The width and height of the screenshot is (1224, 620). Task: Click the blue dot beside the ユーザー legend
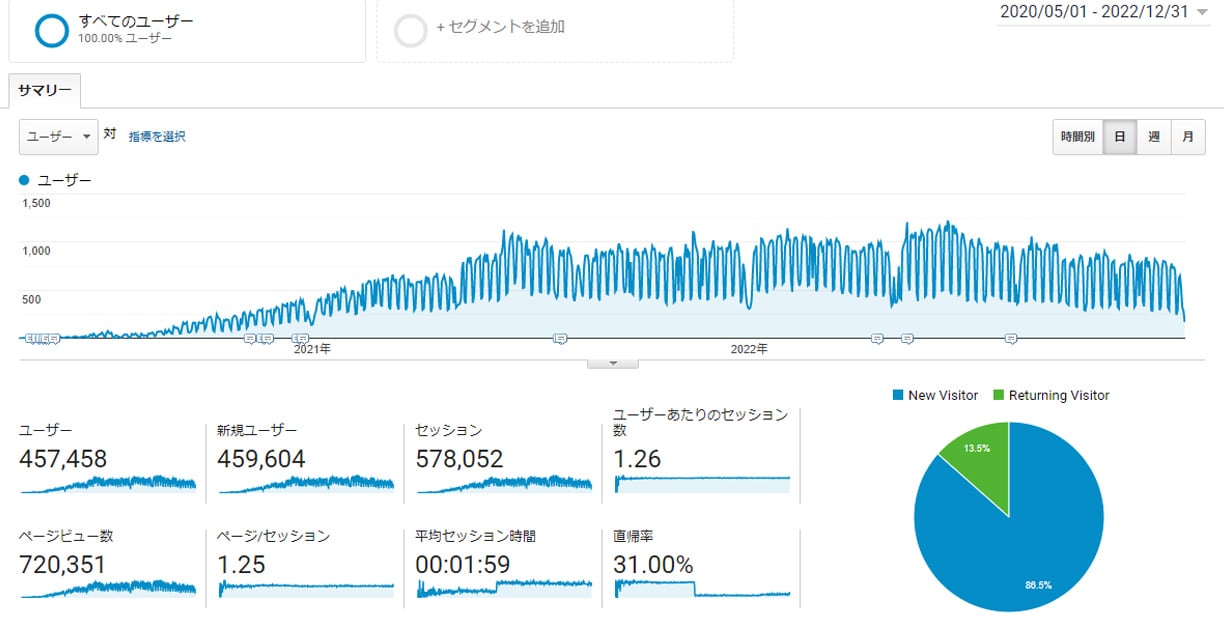pos(22,180)
